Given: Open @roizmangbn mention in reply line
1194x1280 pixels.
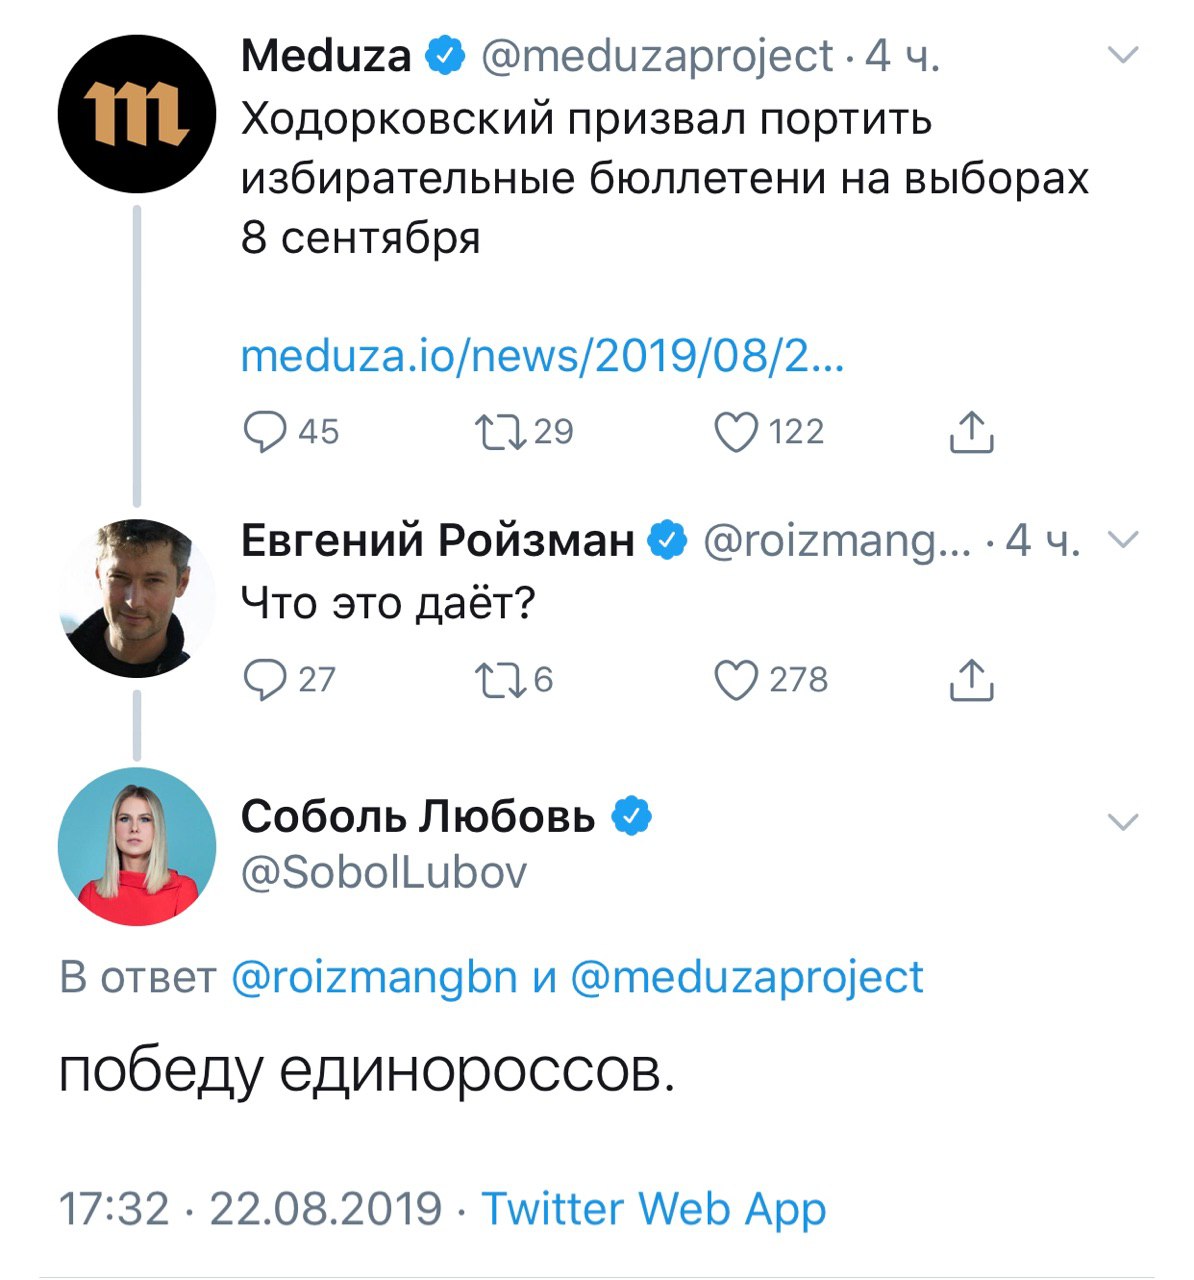Looking at the screenshot, I should point(374,977).
